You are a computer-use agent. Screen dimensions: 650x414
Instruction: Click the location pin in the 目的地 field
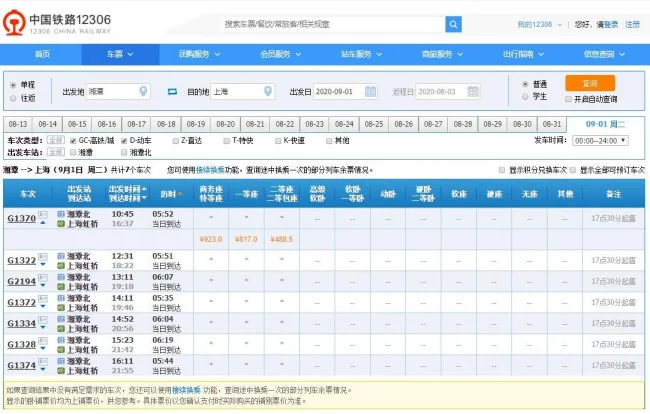coord(268,91)
